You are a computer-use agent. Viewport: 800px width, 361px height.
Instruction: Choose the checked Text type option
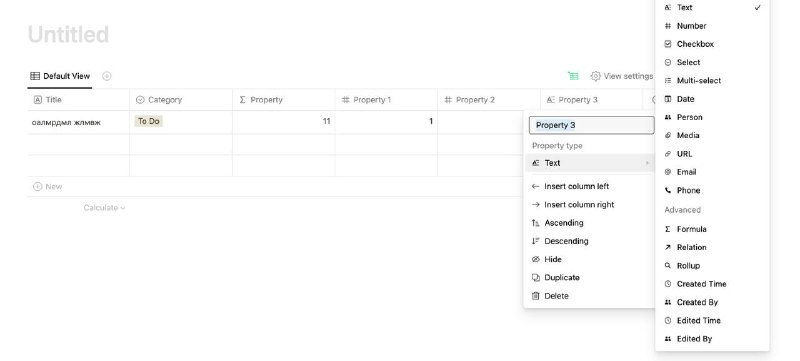pos(712,8)
